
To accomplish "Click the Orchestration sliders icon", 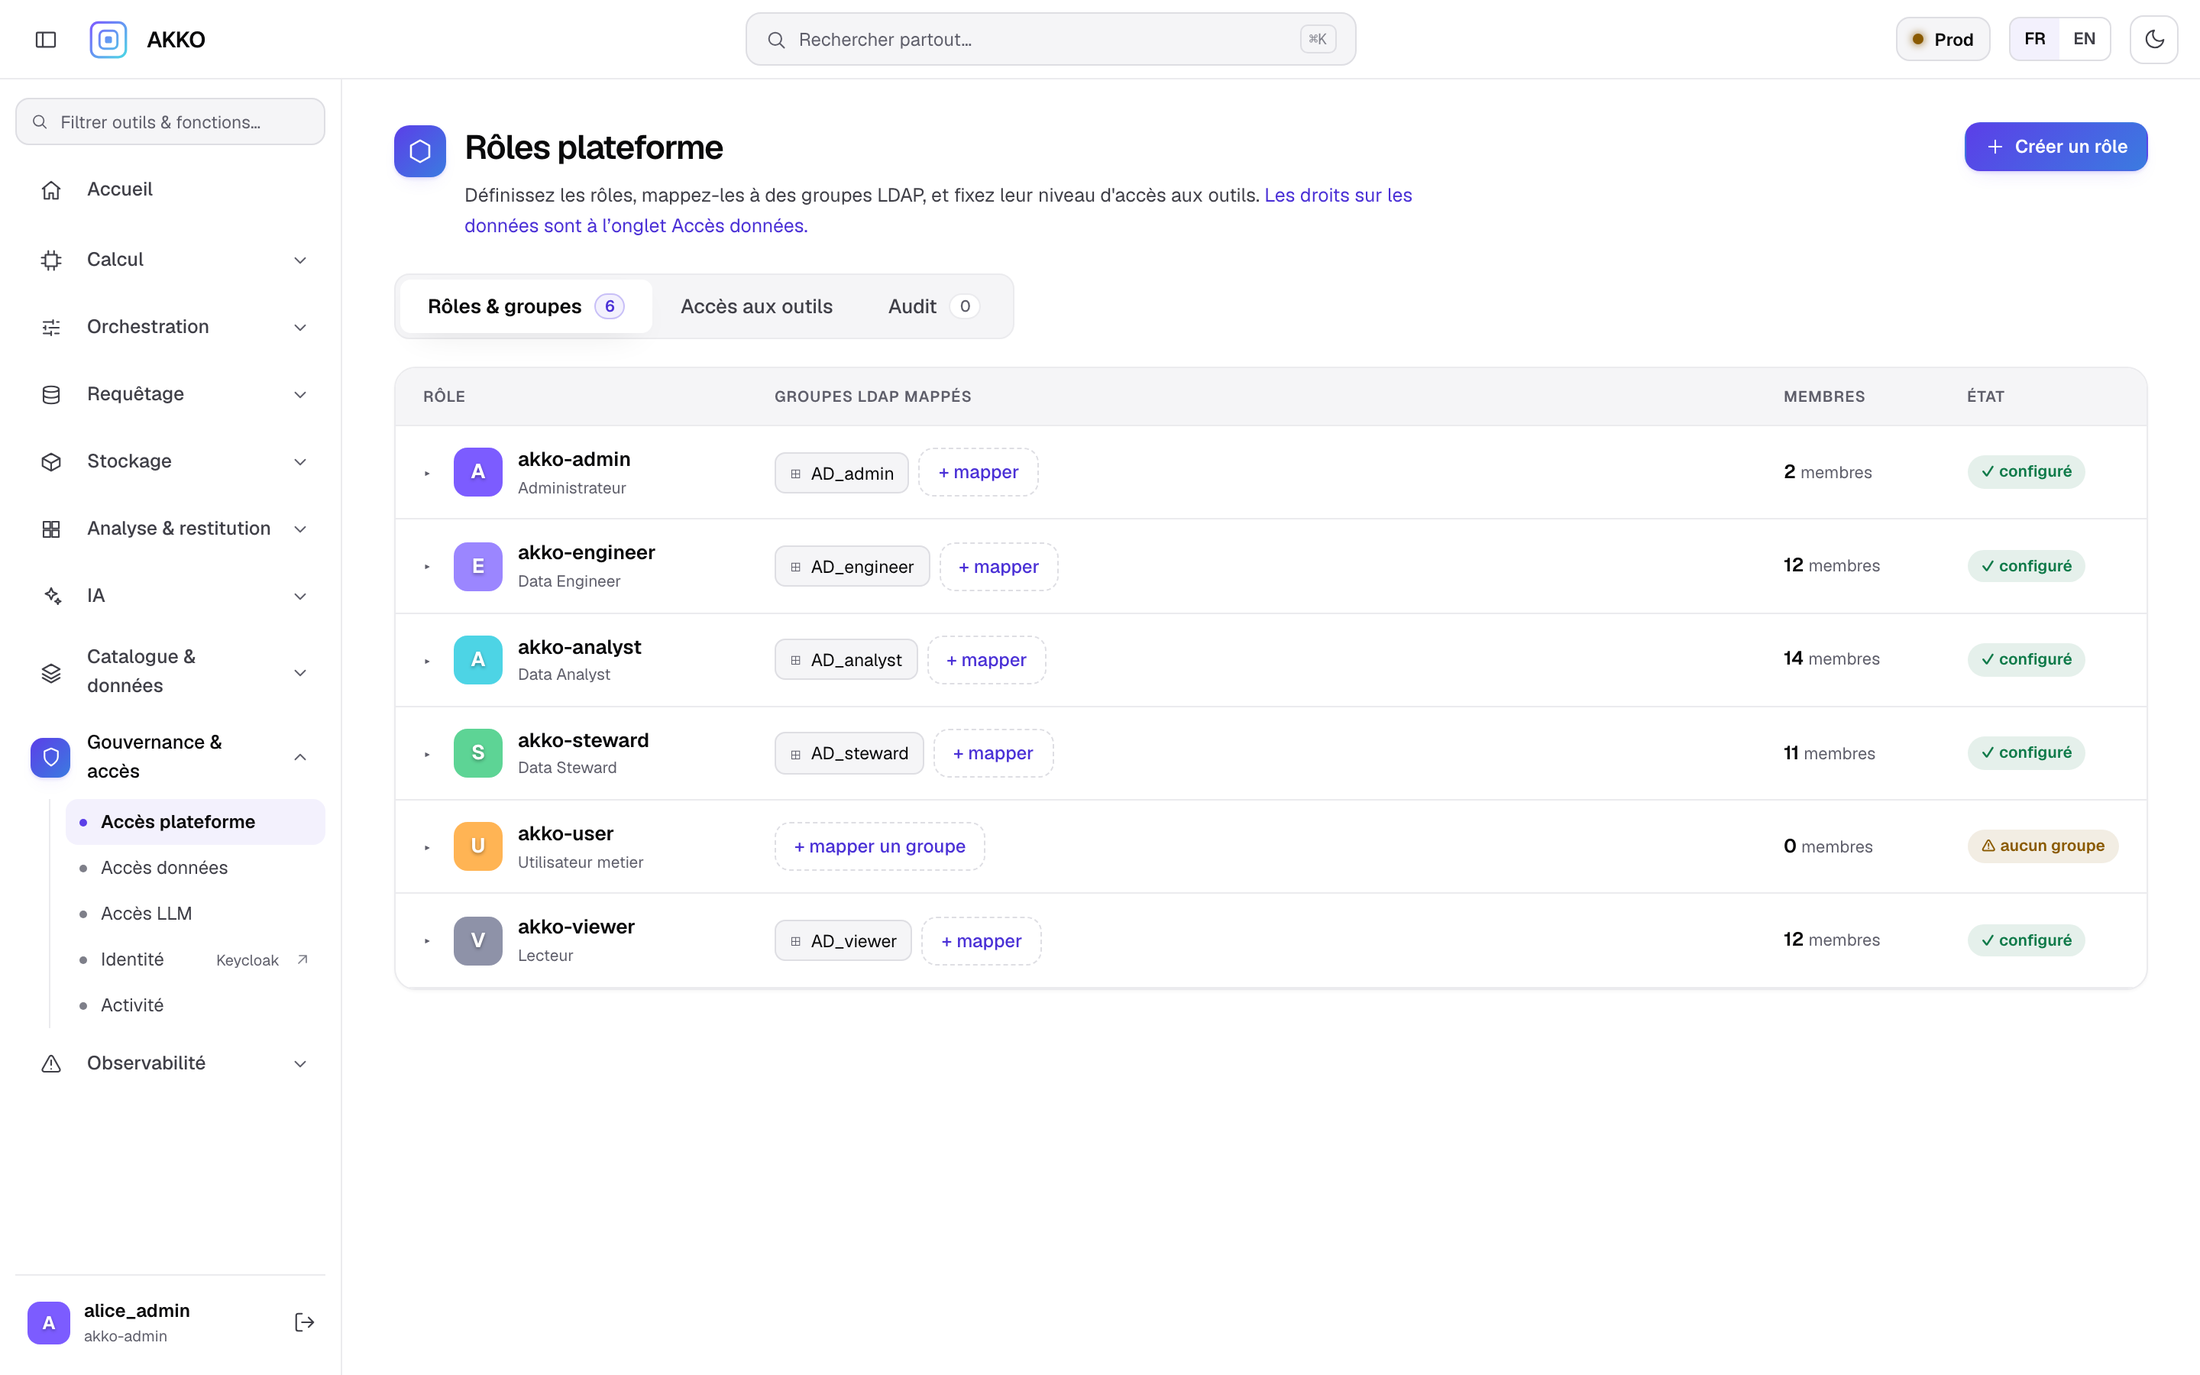I will pos(51,327).
